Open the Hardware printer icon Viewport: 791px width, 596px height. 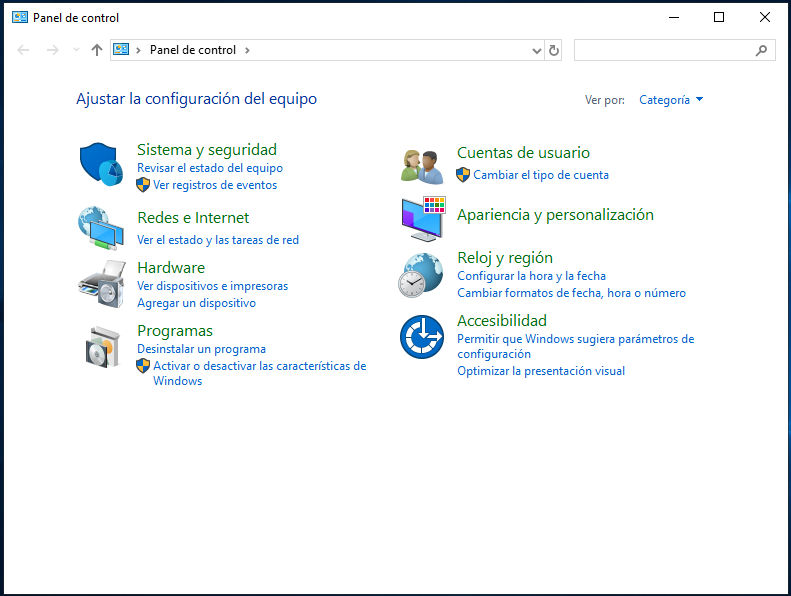coord(102,284)
